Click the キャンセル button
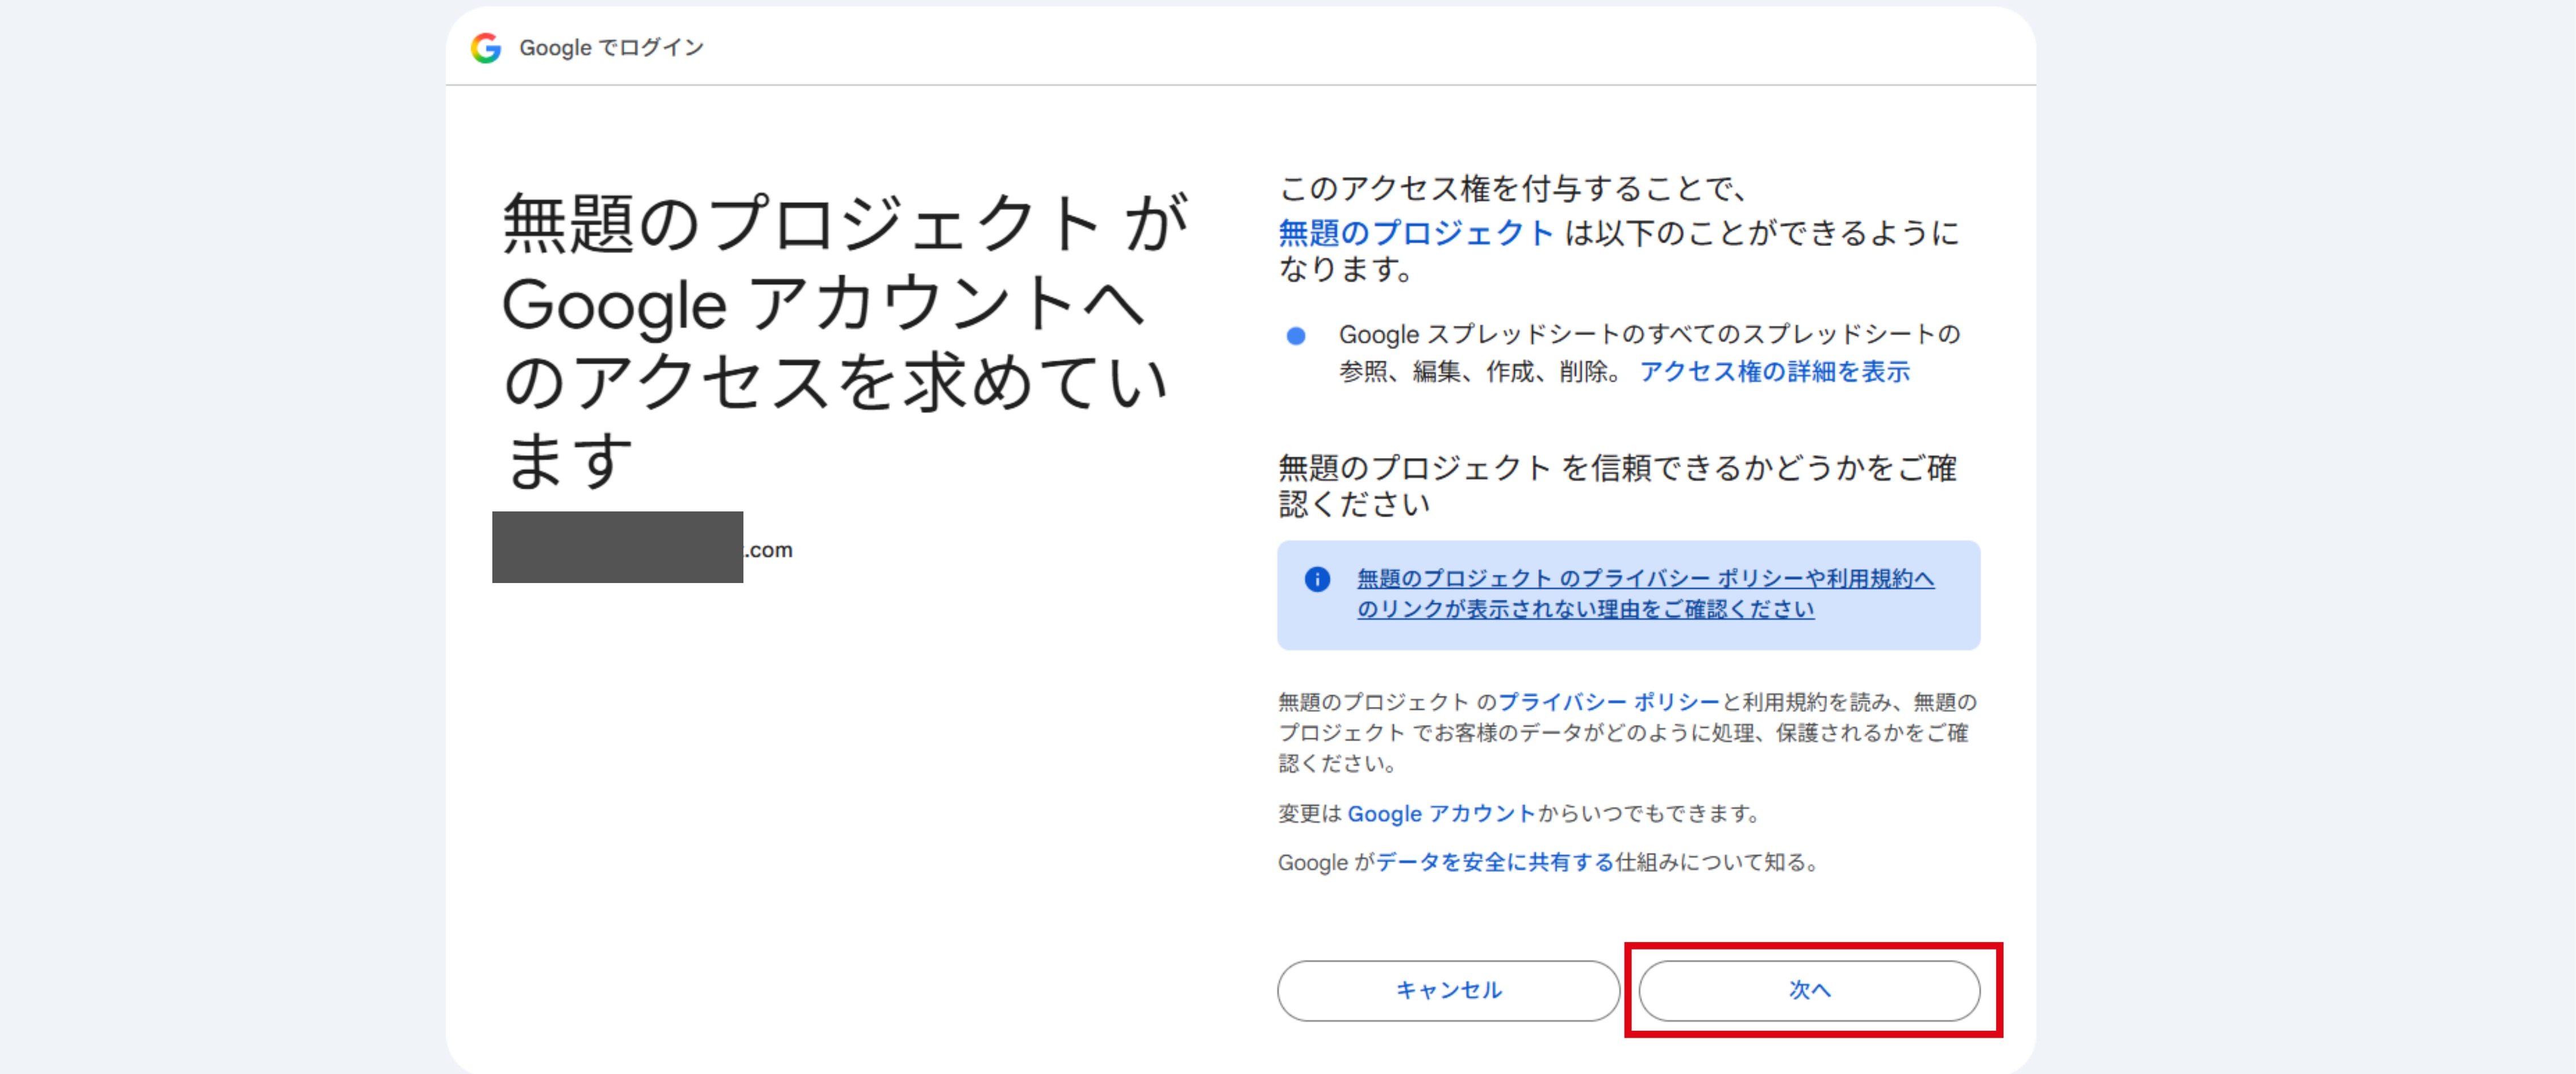Image resolution: width=2576 pixels, height=1074 pixels. pos(1448,990)
